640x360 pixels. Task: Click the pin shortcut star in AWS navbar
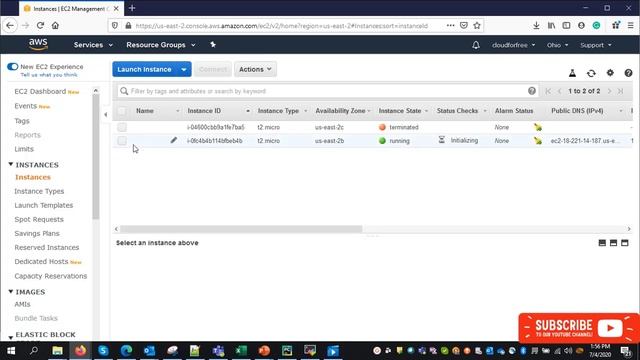coord(213,44)
